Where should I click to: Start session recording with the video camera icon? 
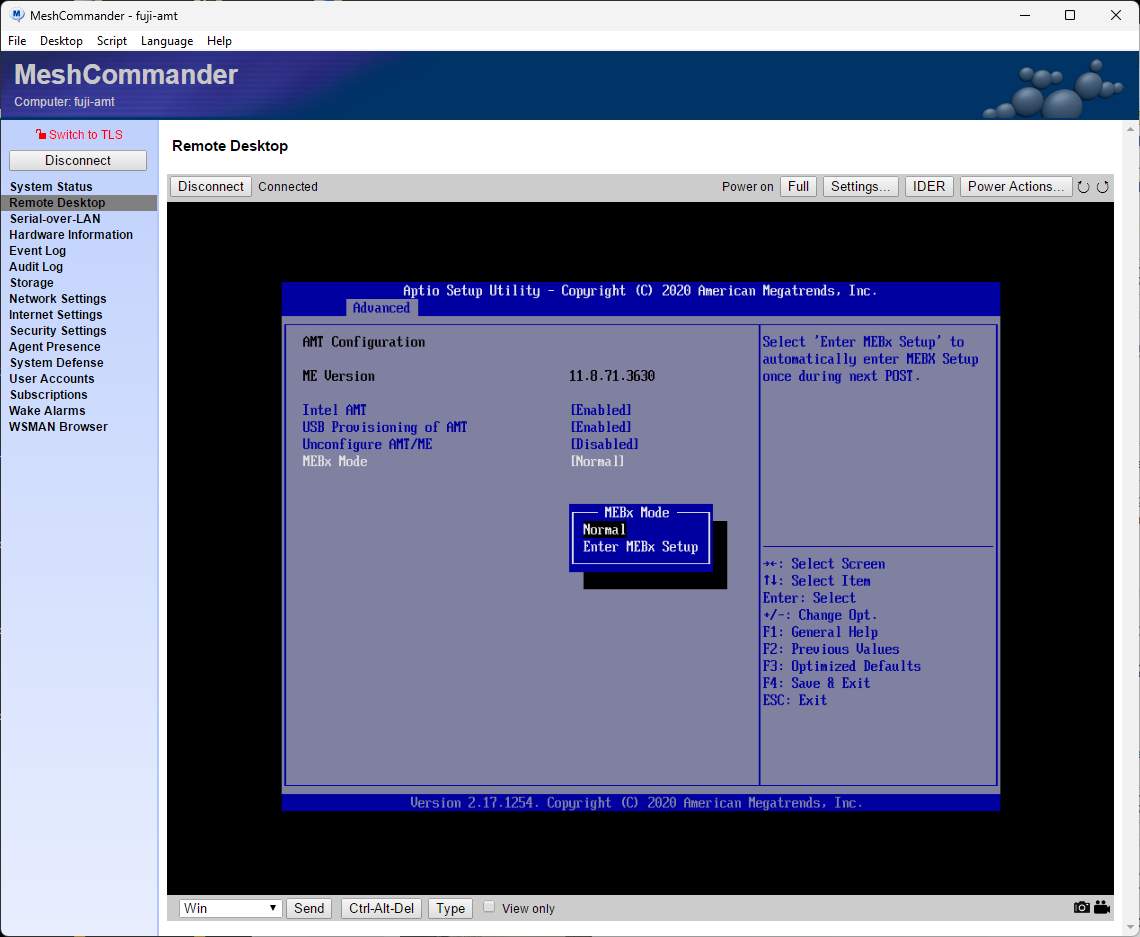pos(1102,907)
